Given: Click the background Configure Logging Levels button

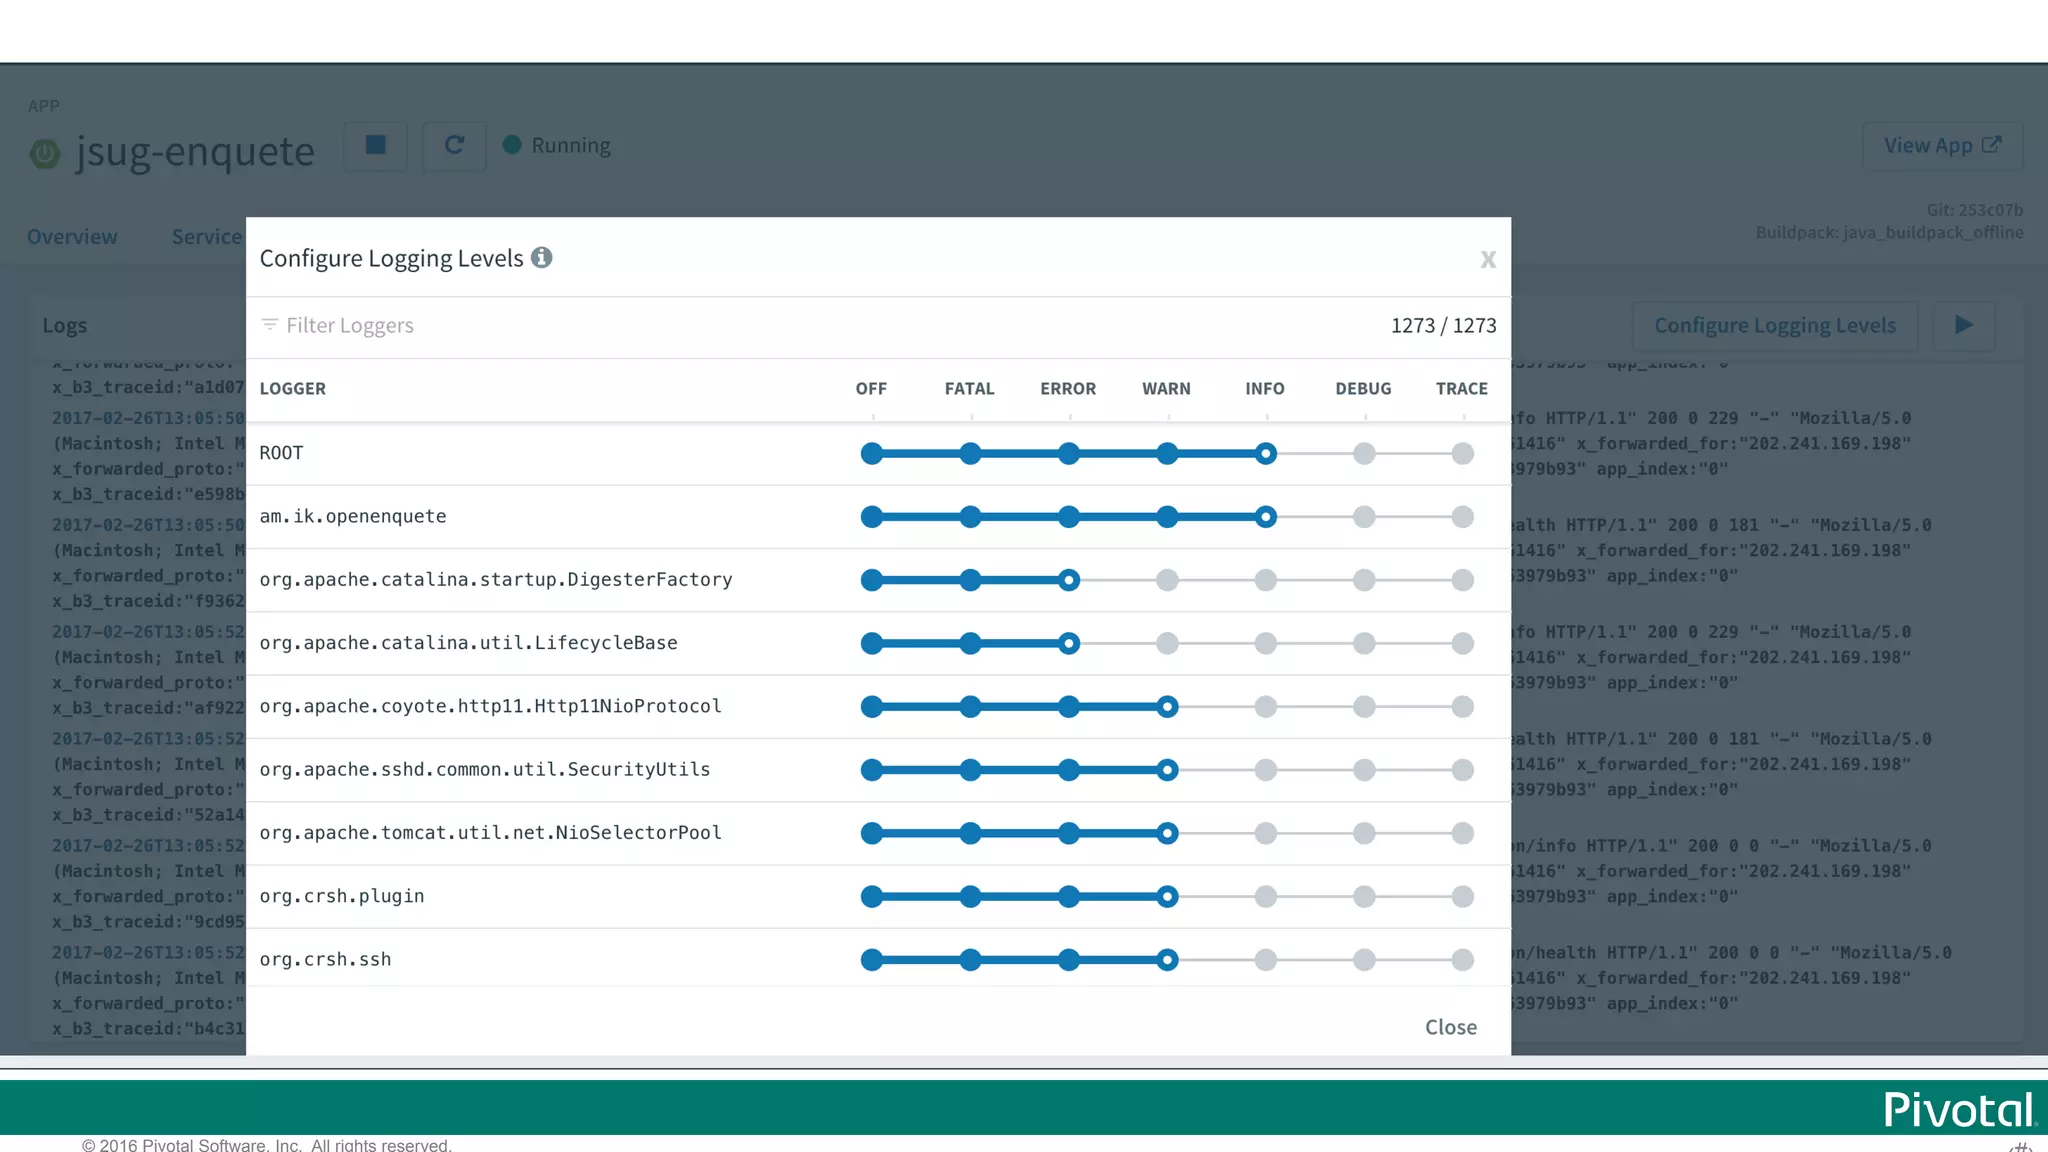Looking at the screenshot, I should point(1774,325).
